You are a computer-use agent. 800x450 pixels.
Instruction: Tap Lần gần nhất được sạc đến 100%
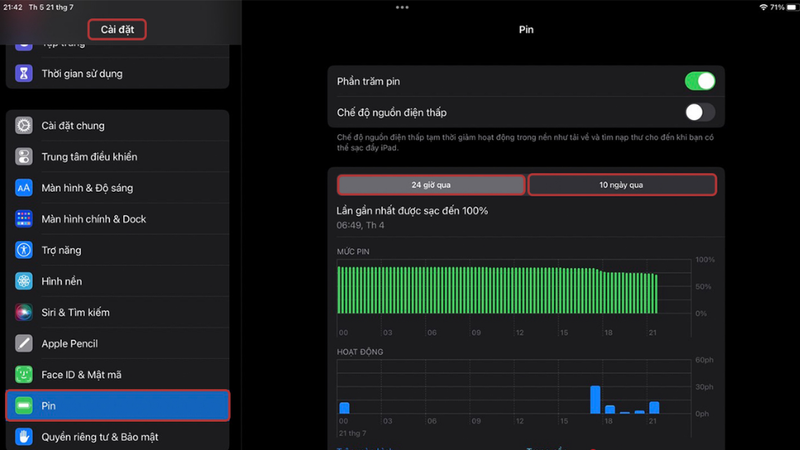tap(412, 211)
